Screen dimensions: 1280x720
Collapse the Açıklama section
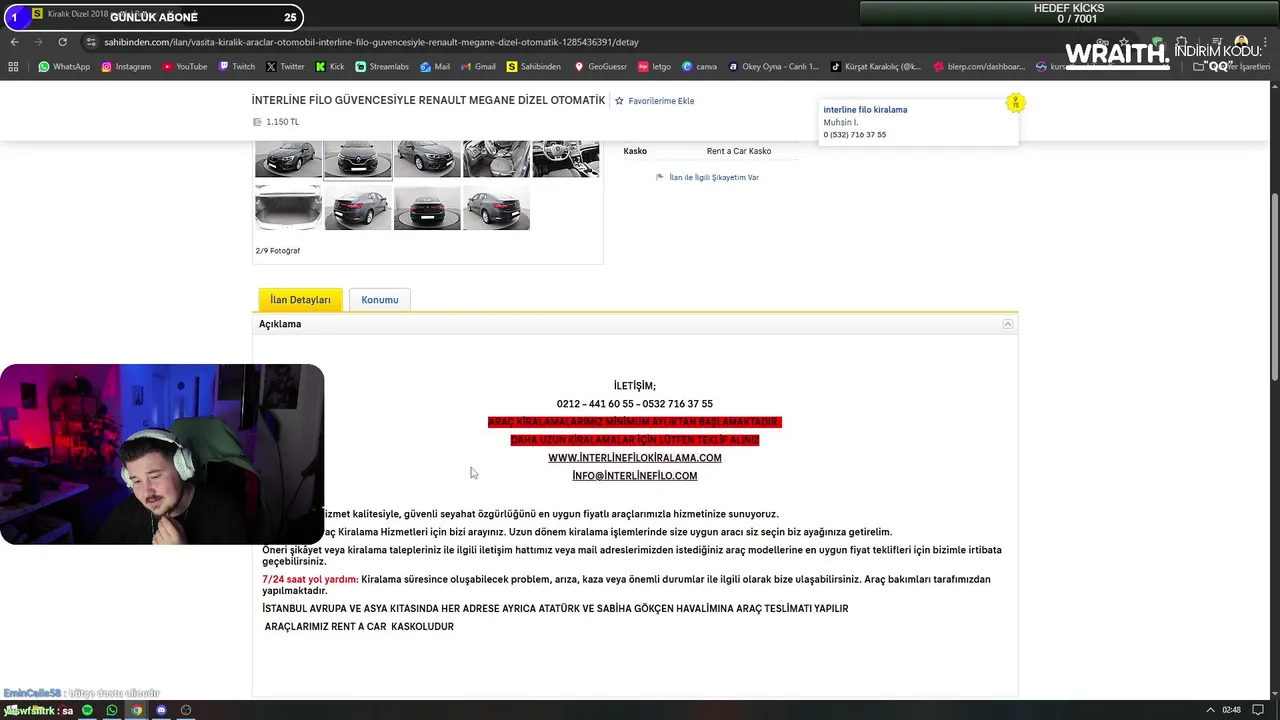[1008, 324]
